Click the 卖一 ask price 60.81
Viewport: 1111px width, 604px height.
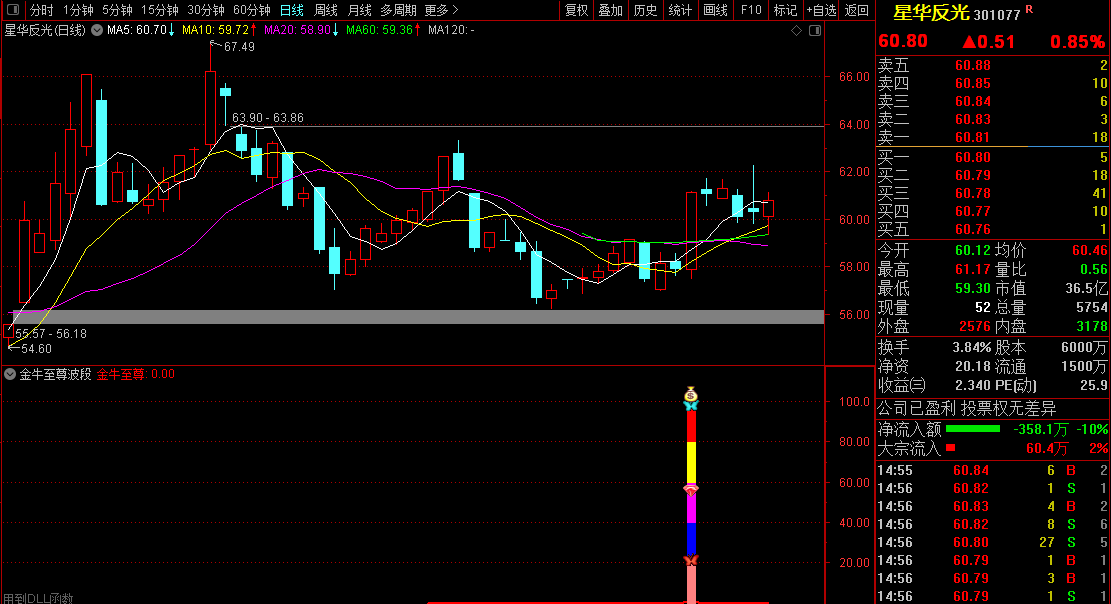coord(973,138)
